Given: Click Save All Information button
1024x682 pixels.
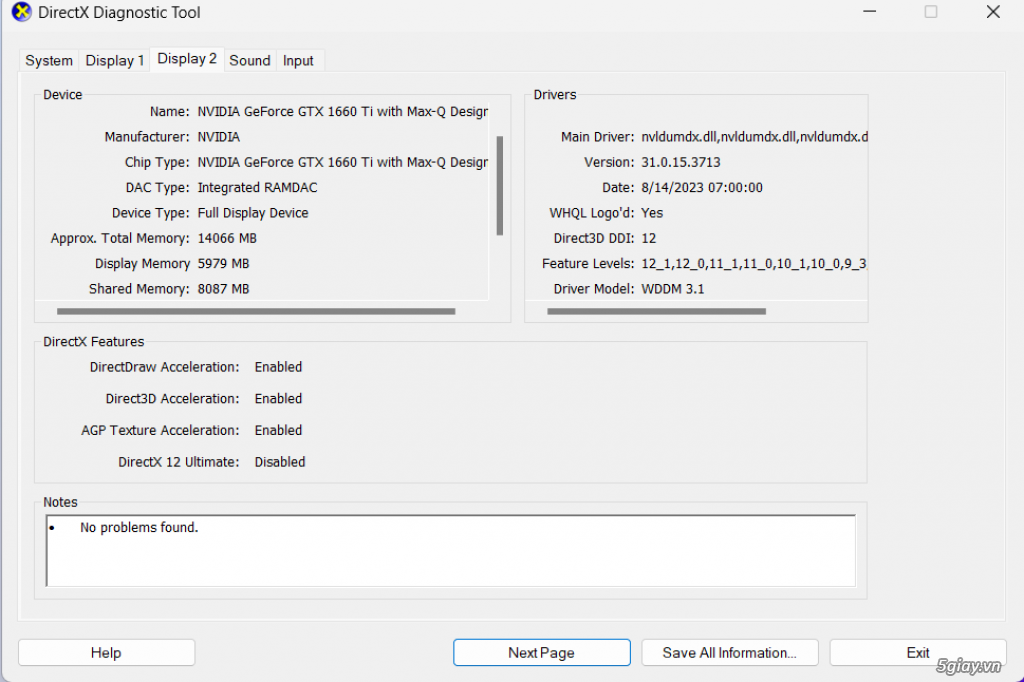Looking at the screenshot, I should pos(729,653).
